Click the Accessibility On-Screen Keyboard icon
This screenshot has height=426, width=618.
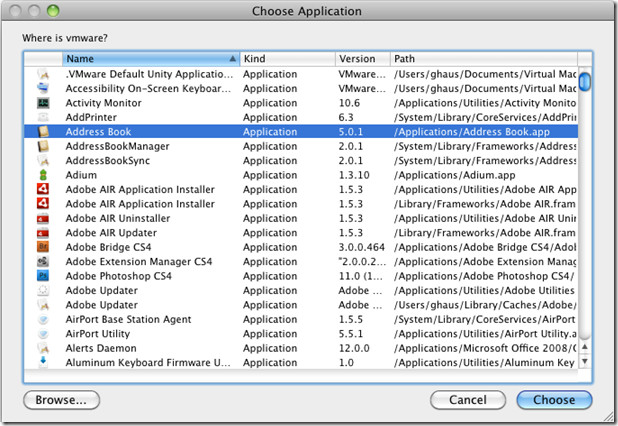click(43, 88)
